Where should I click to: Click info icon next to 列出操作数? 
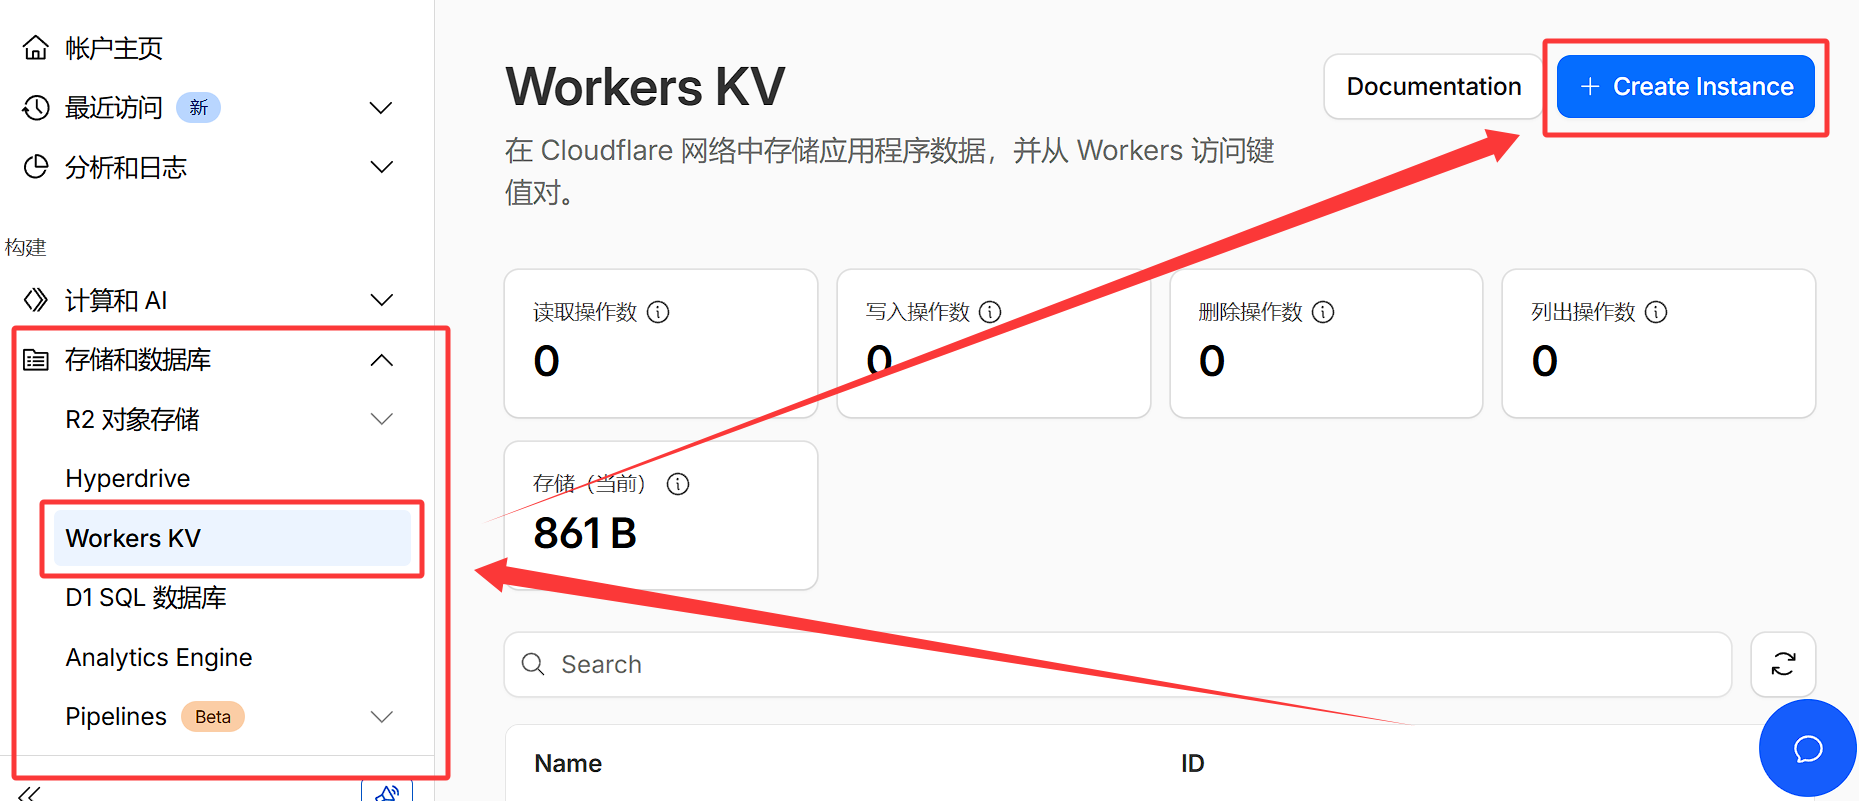point(1656,312)
